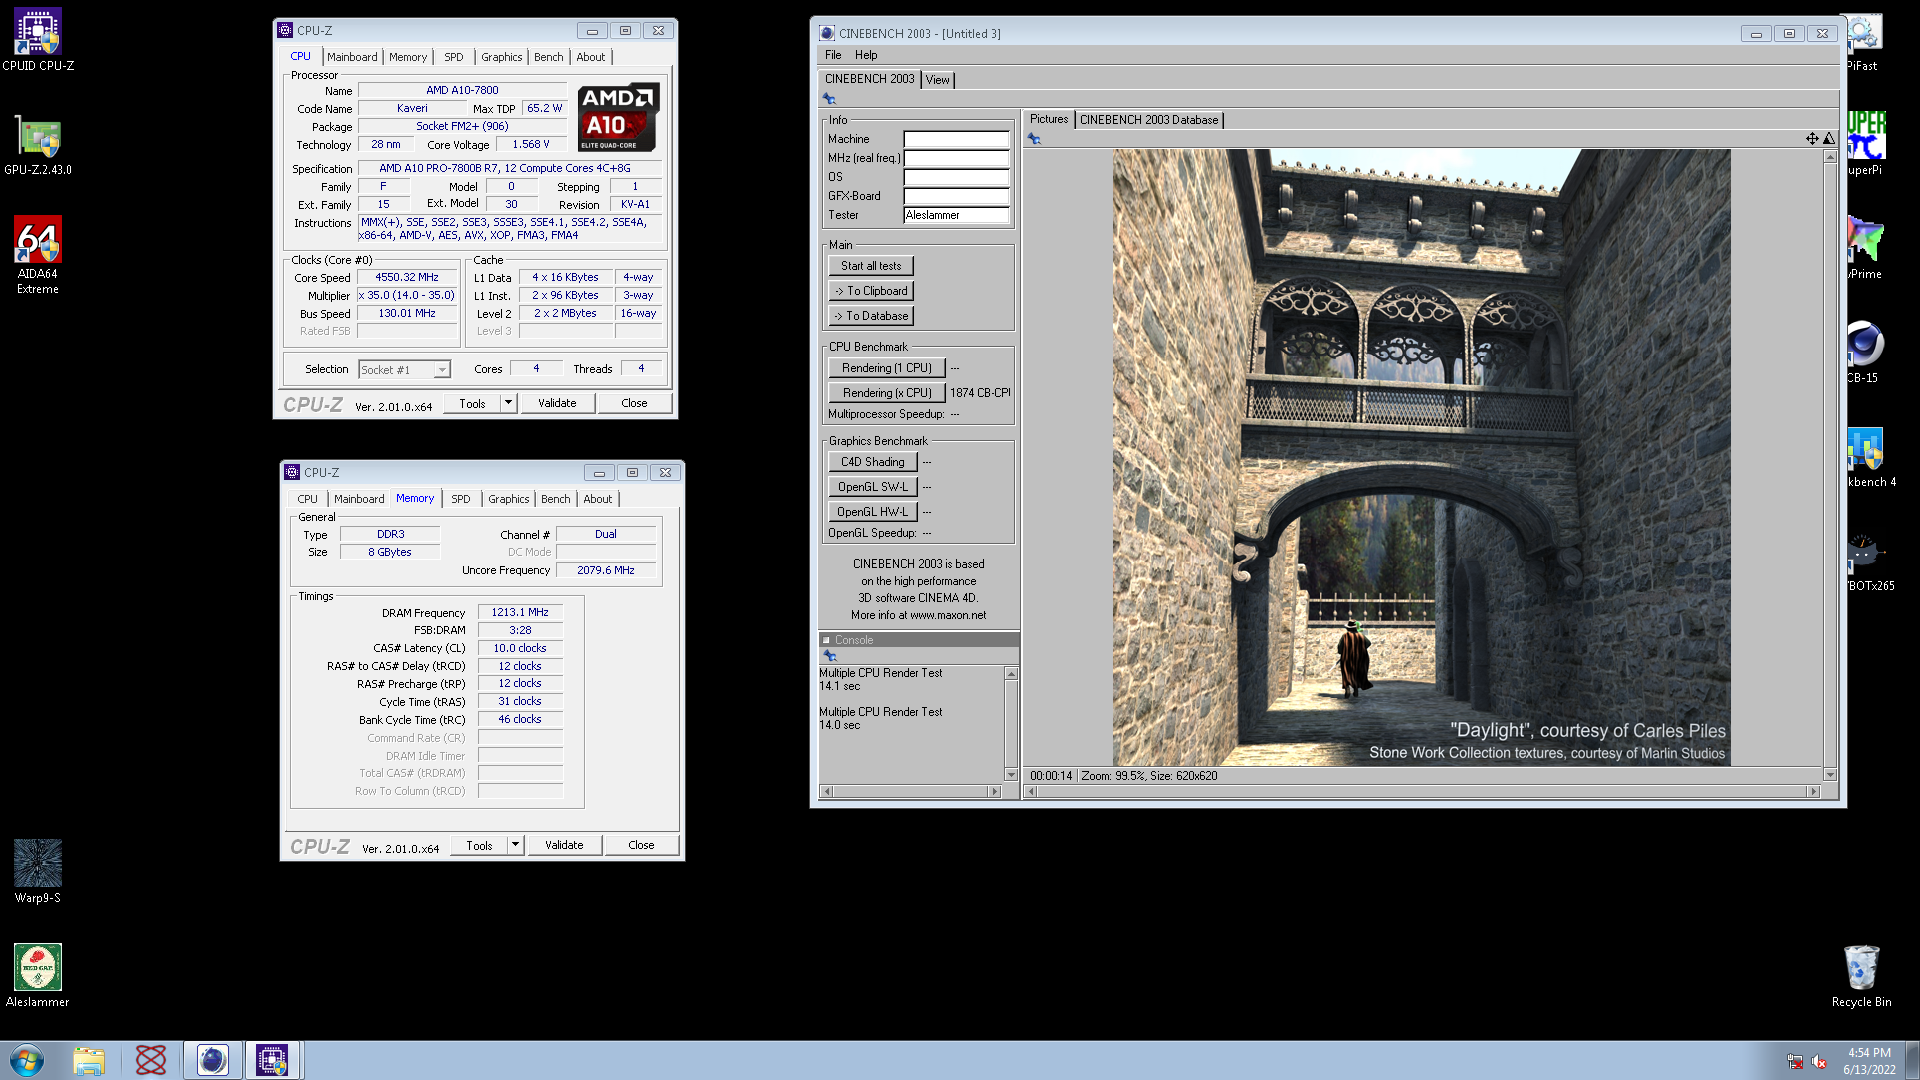Click the Tester field containing Aleslammer
1920x1080 pixels.
(x=956, y=215)
